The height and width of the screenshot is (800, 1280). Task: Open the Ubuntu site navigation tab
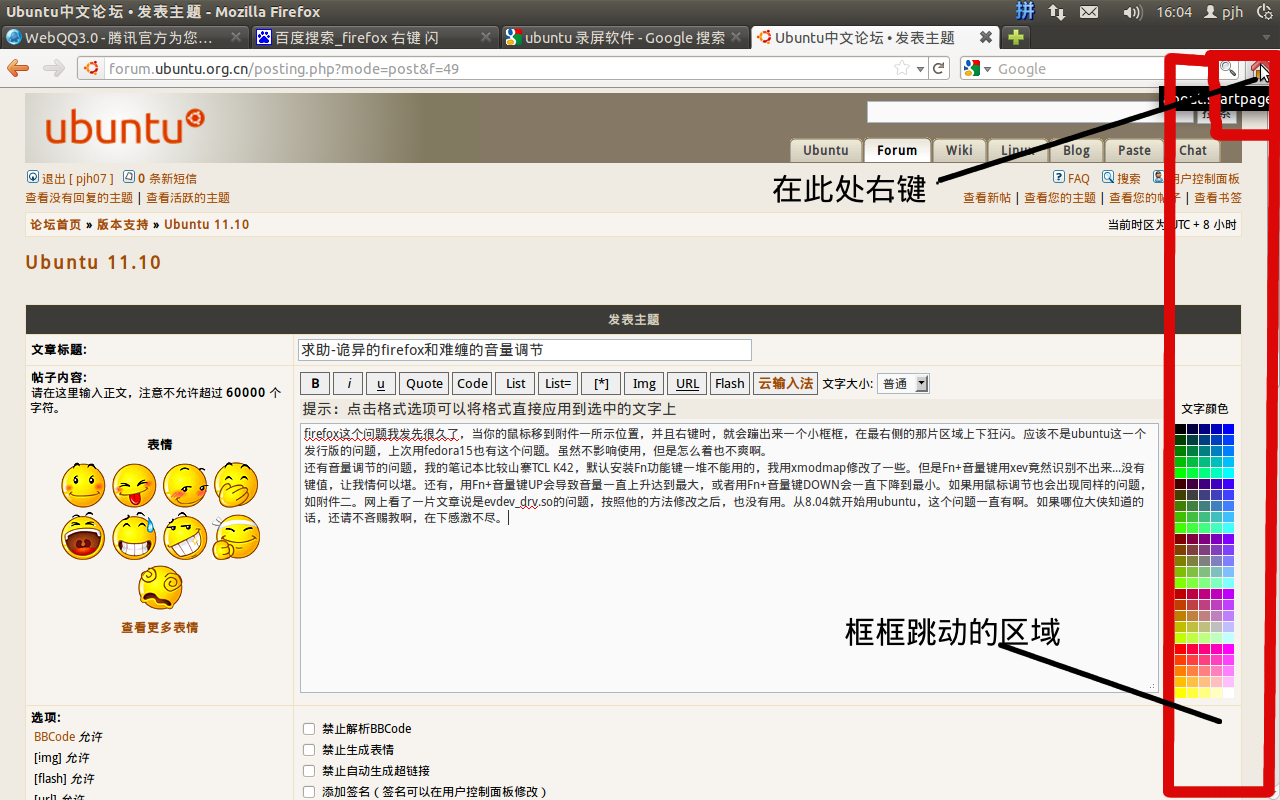pos(826,150)
